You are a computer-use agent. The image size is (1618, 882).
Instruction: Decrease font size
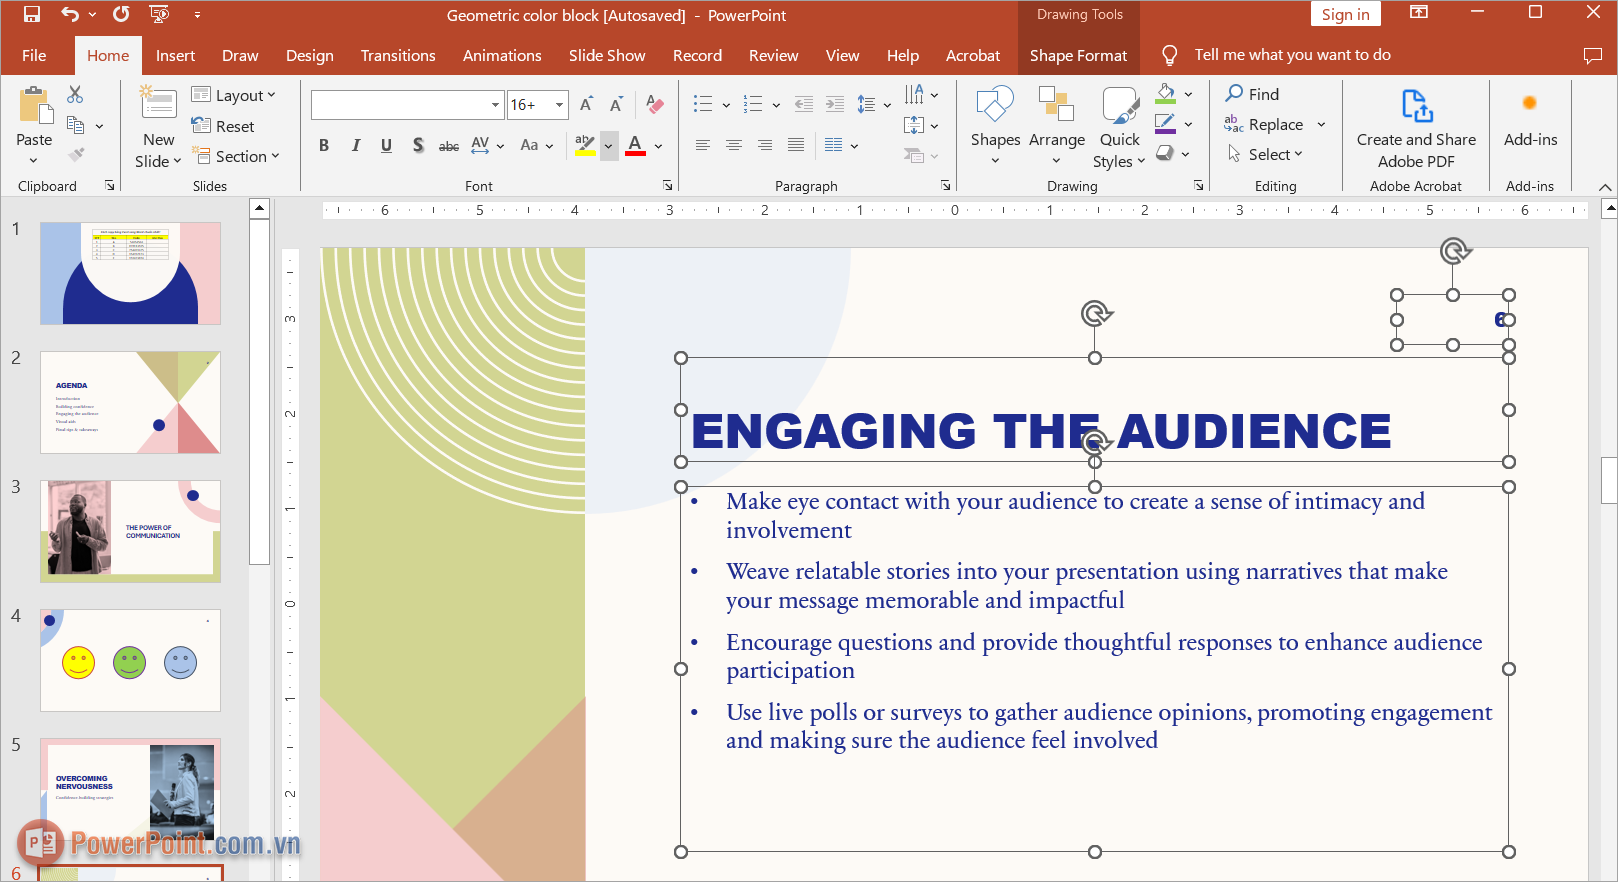click(616, 104)
